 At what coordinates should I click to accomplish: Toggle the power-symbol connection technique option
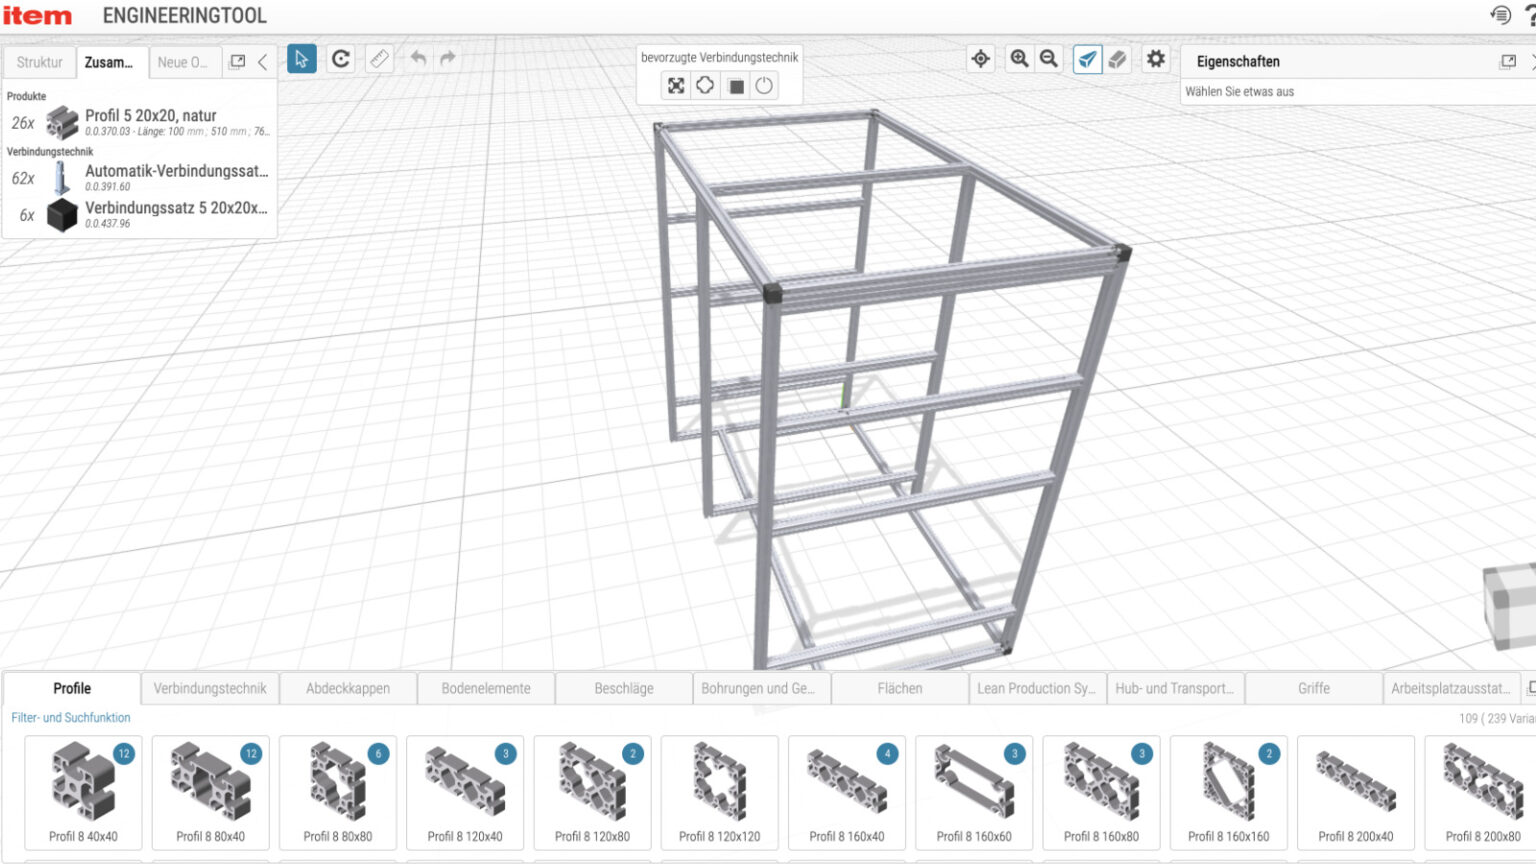(763, 86)
